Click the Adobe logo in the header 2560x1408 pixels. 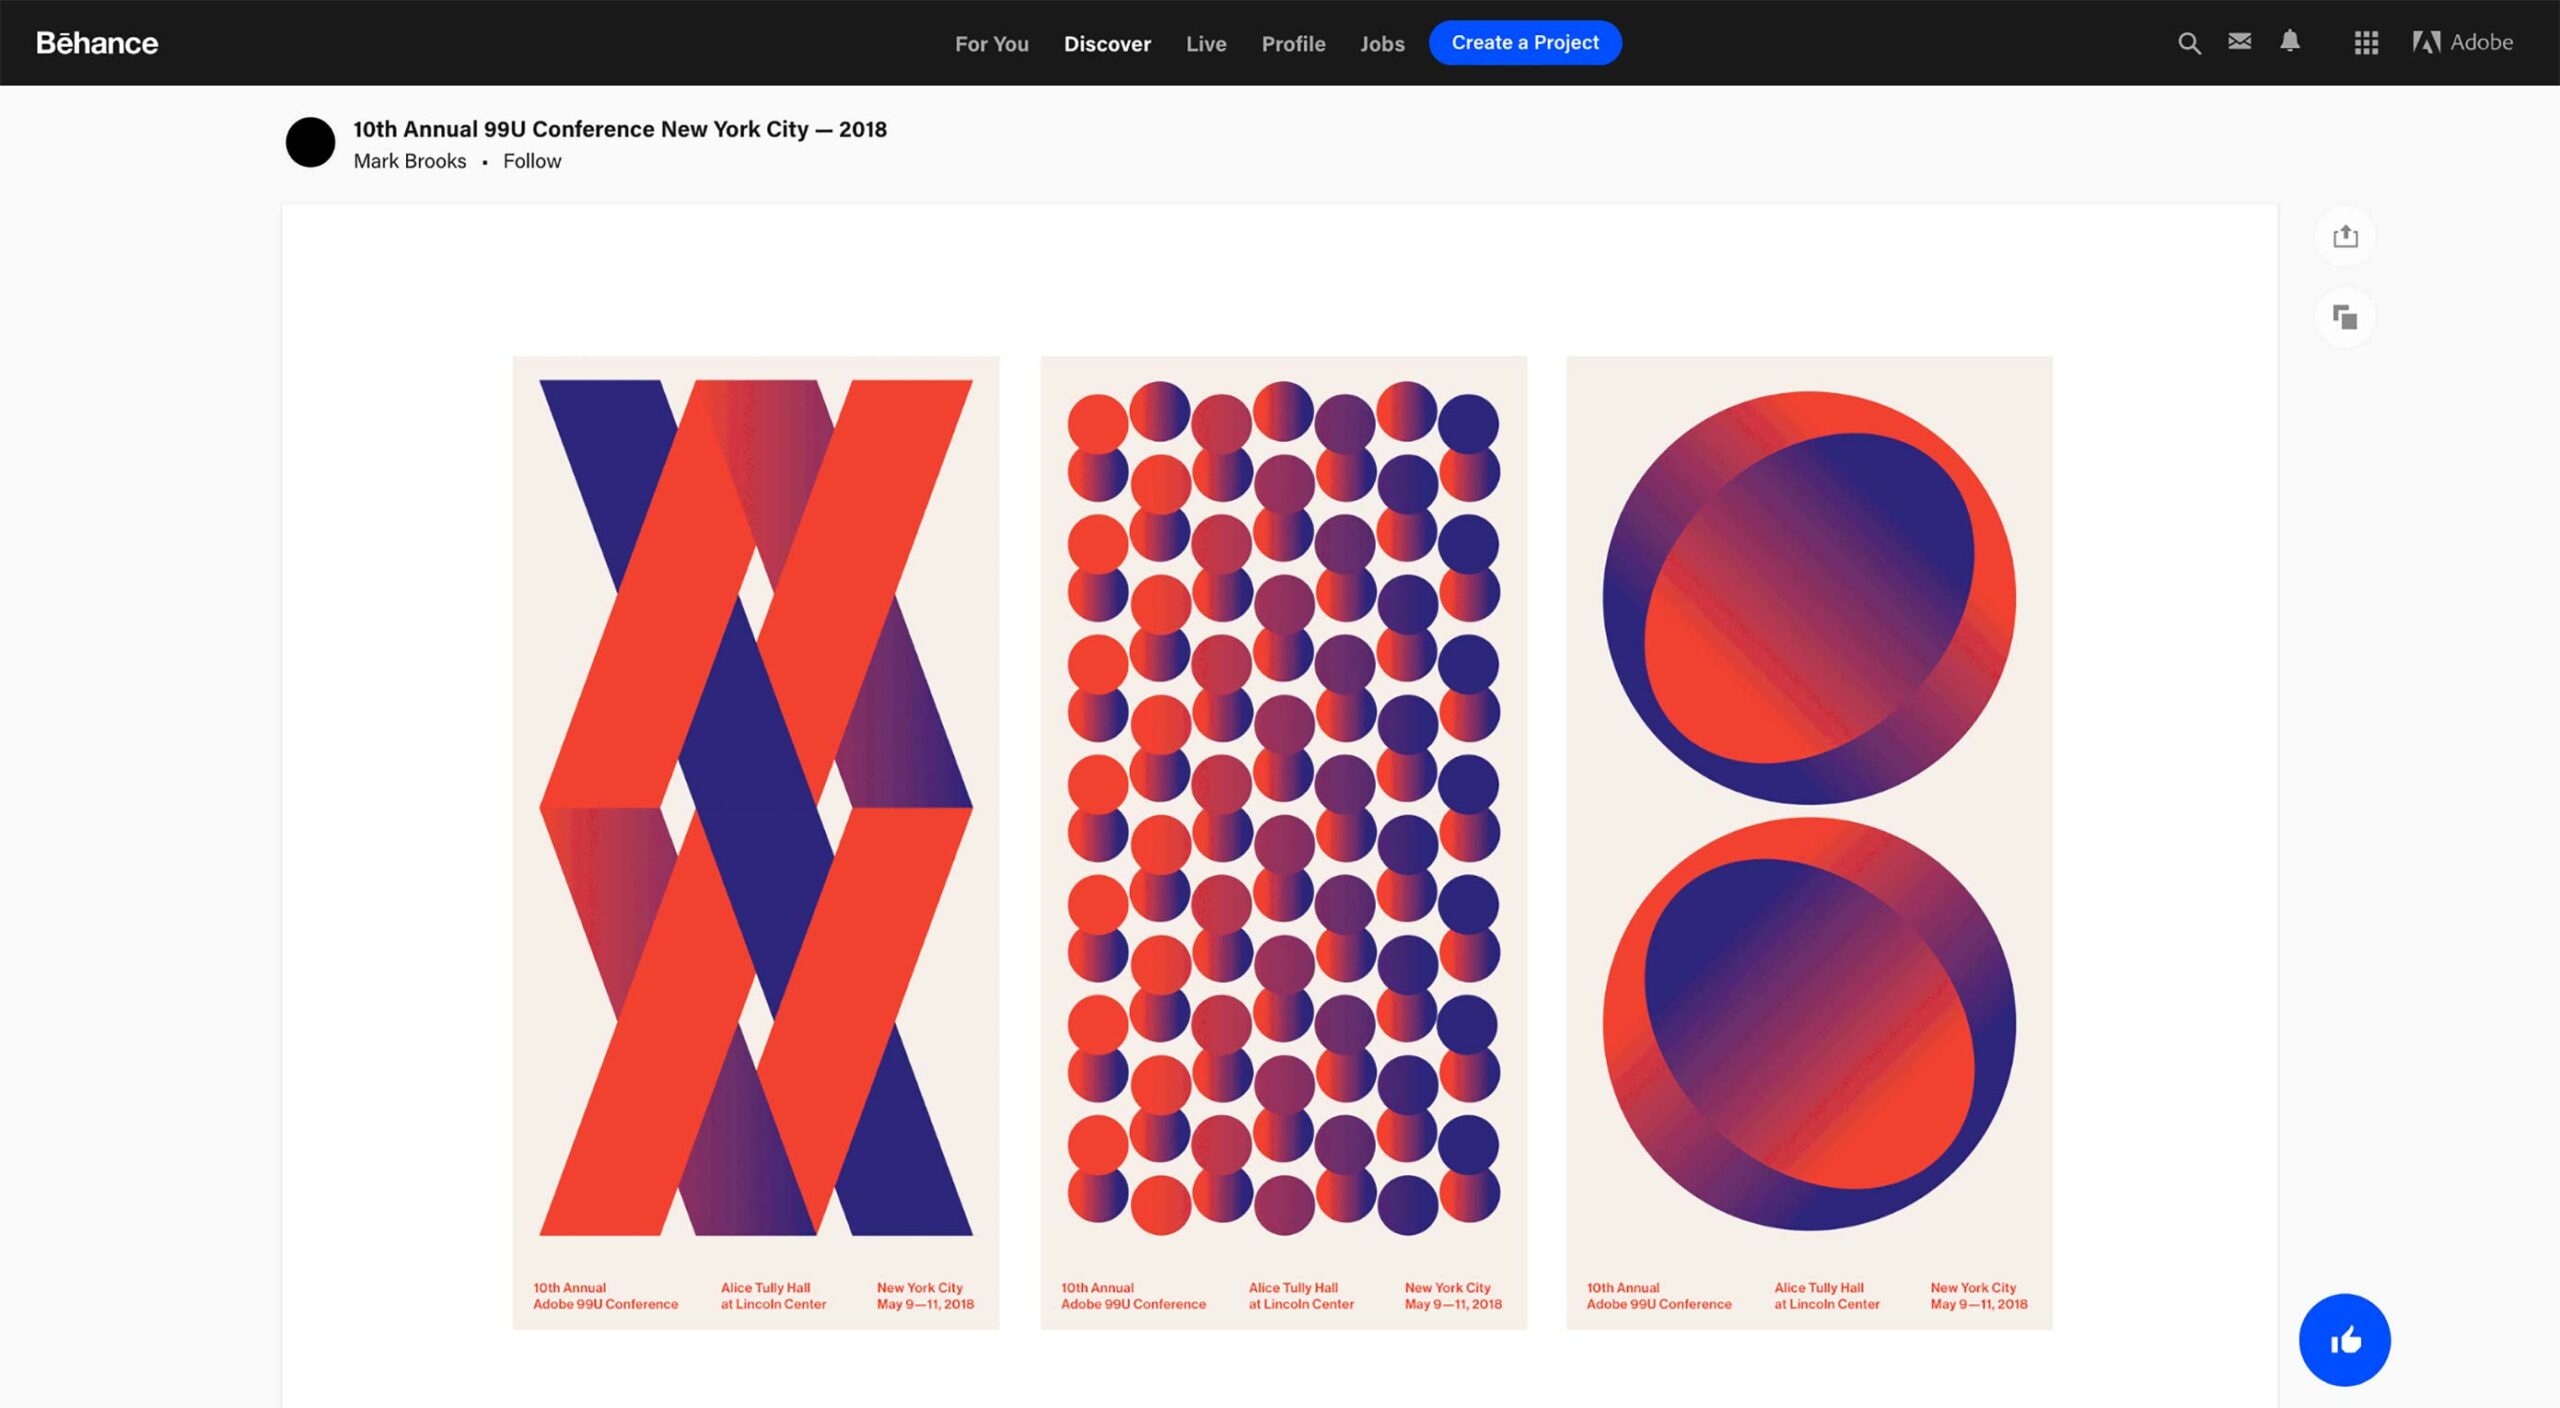point(2462,42)
